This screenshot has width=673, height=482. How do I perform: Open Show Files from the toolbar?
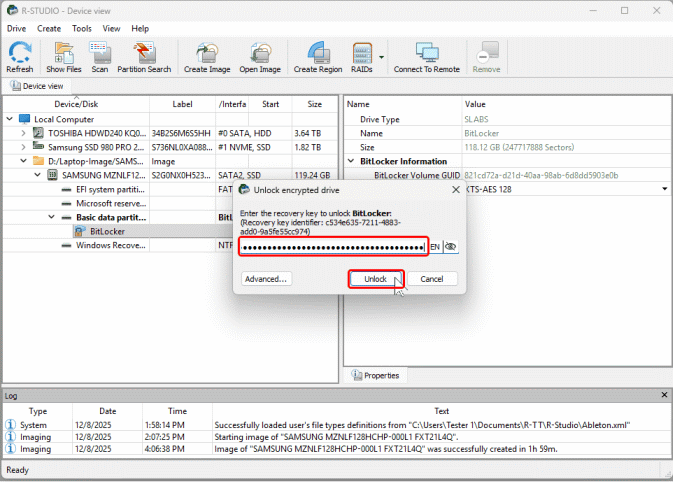[x=64, y=57]
